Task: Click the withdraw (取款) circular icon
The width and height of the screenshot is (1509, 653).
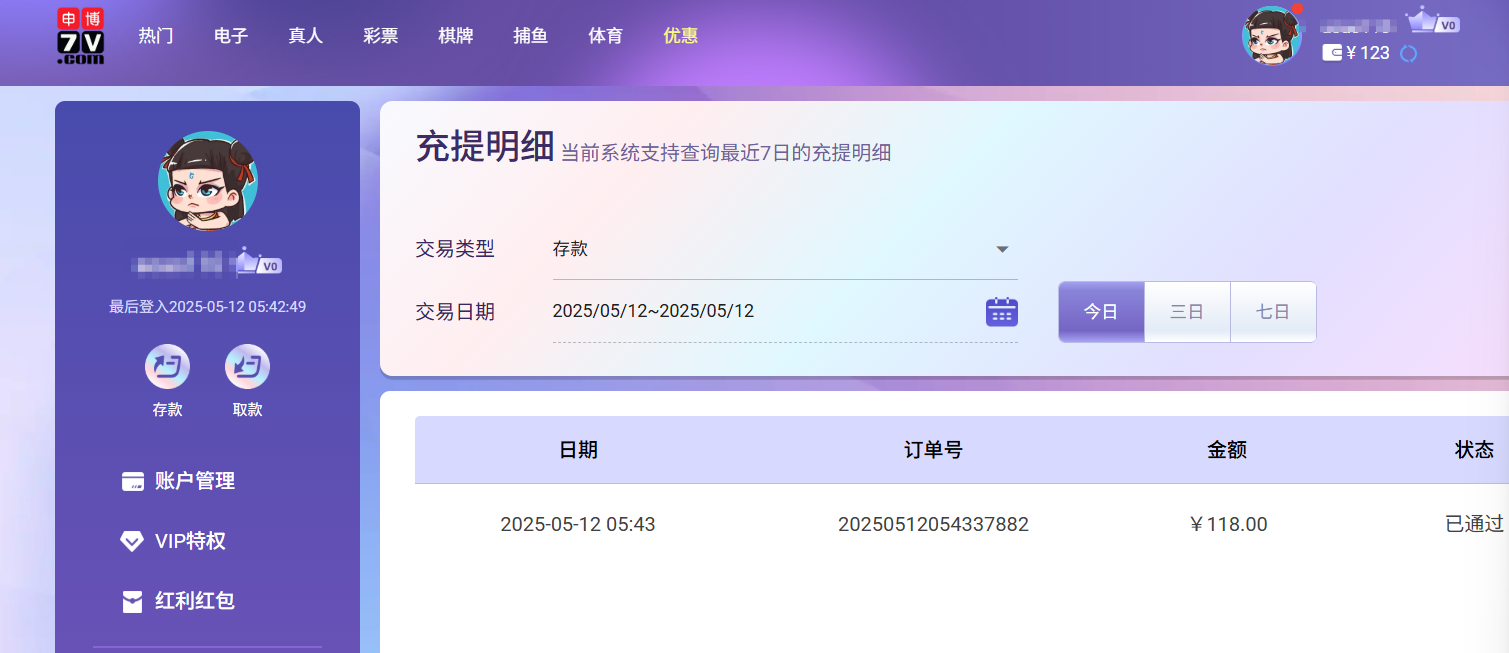Action: click(247, 367)
